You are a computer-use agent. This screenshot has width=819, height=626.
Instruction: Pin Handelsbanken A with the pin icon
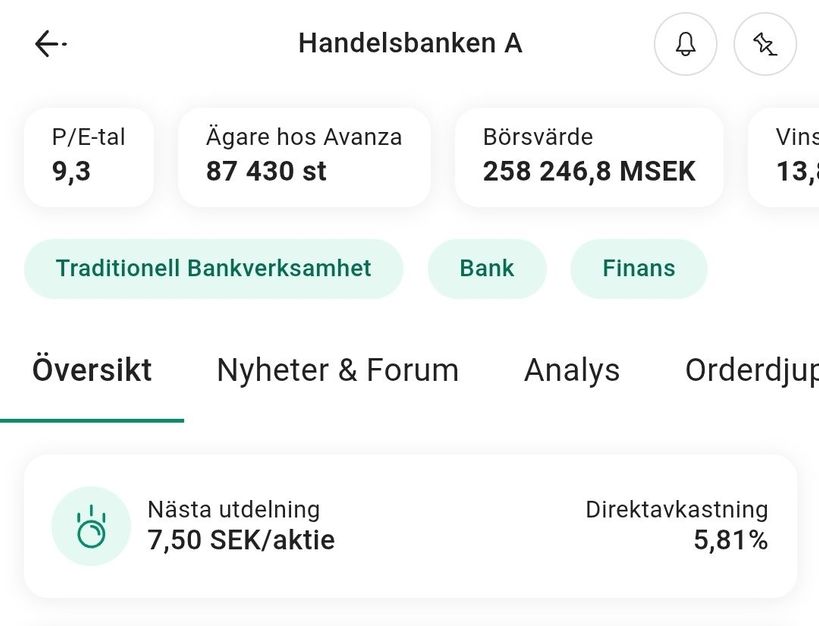tap(765, 45)
